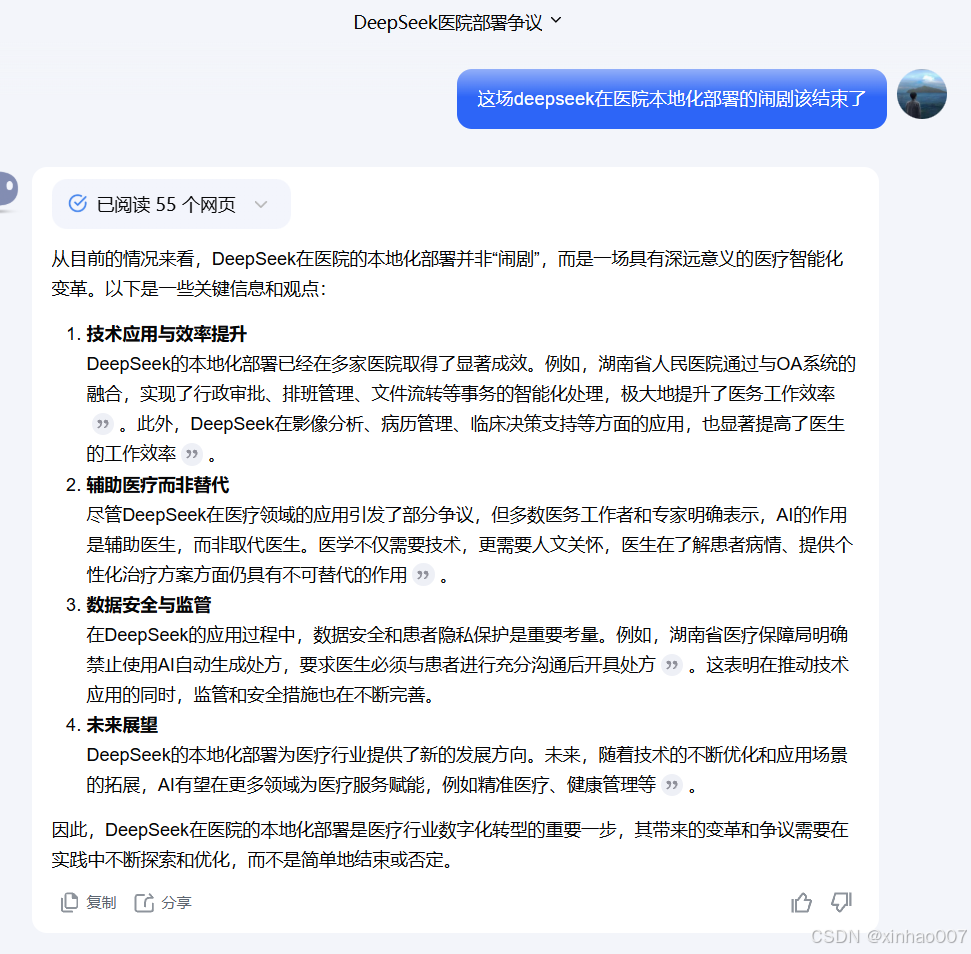Click the share icon next to 分享

[144, 903]
